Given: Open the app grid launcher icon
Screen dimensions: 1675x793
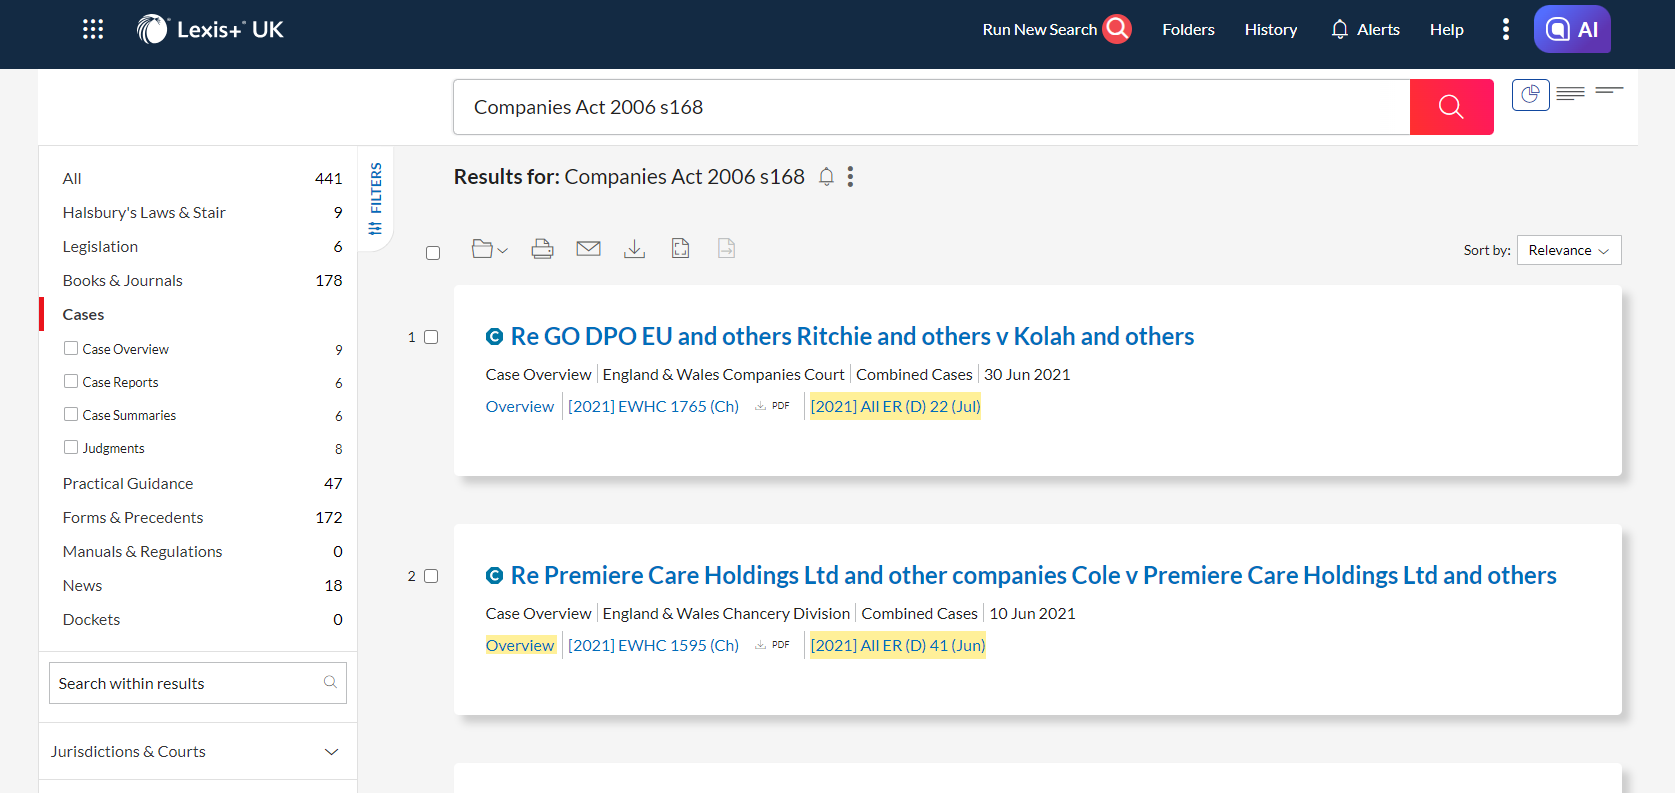Looking at the screenshot, I should [93, 30].
